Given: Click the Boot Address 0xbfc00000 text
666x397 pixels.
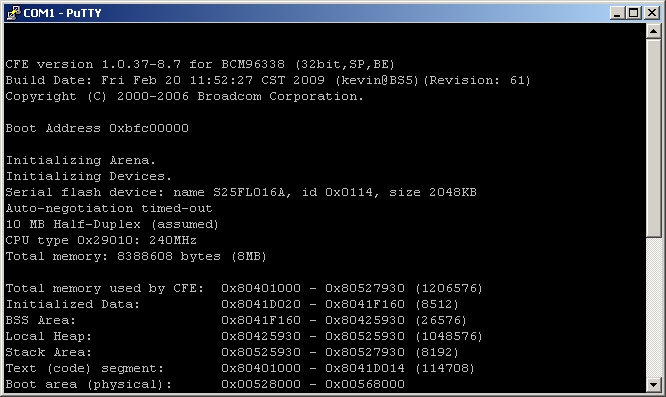Looking at the screenshot, I should 97,128.
